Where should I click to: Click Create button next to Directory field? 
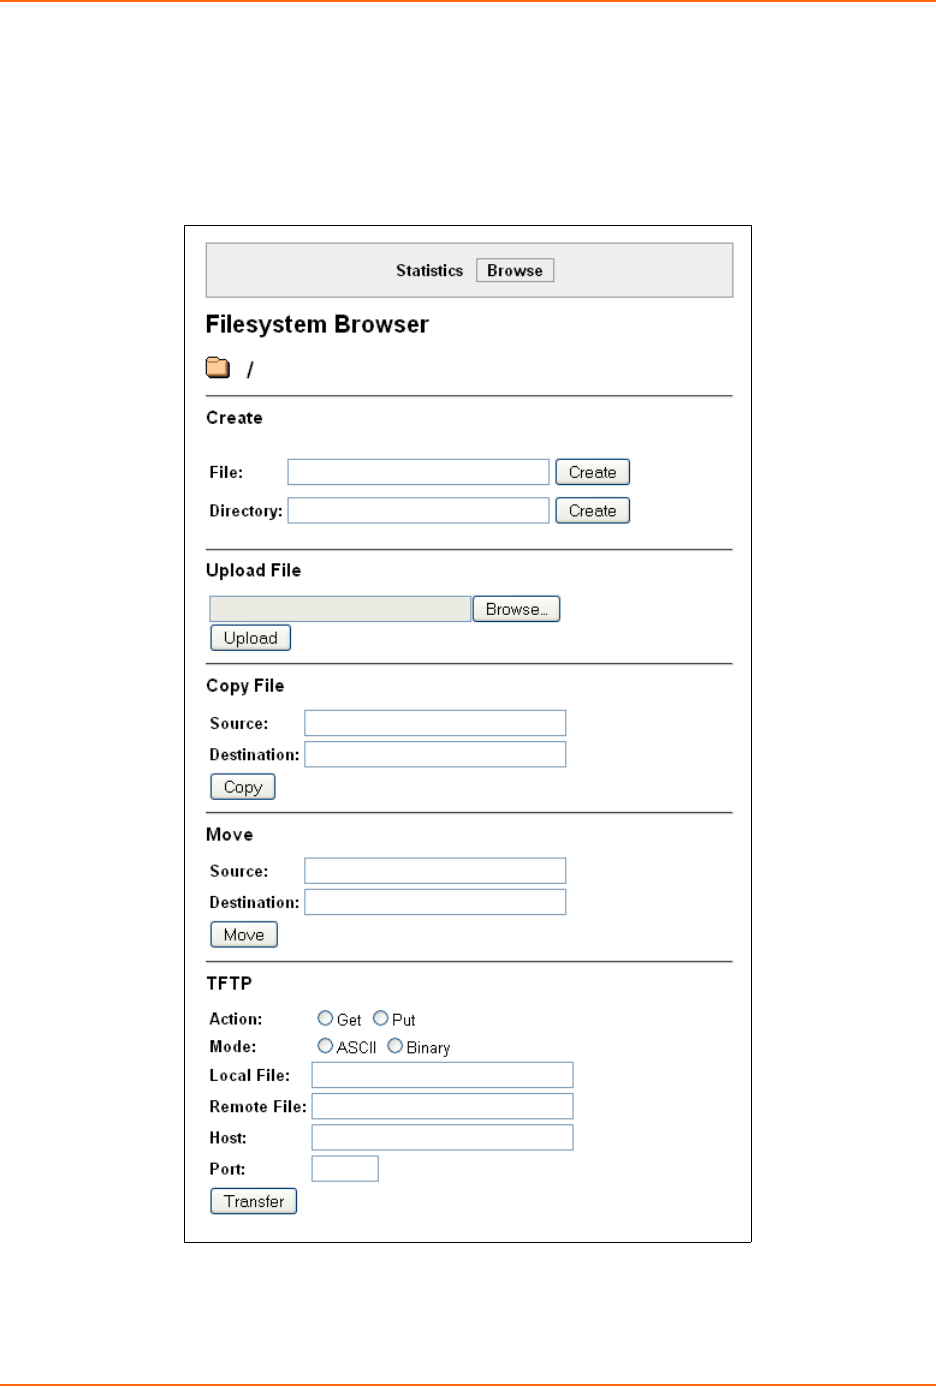click(x=592, y=511)
